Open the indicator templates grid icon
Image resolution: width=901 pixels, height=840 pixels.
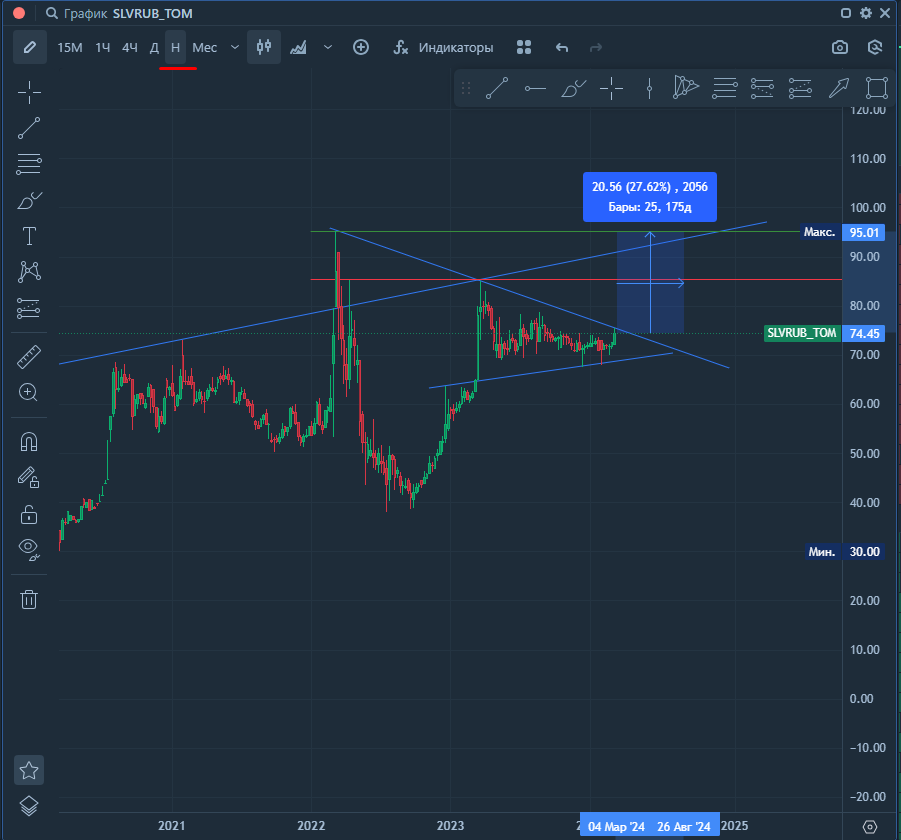pyautogui.click(x=523, y=47)
